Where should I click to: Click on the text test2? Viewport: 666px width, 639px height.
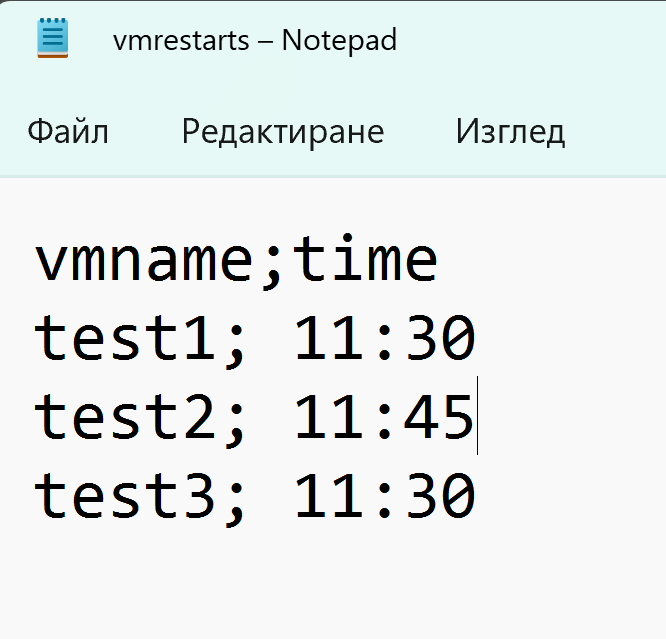tap(125, 417)
